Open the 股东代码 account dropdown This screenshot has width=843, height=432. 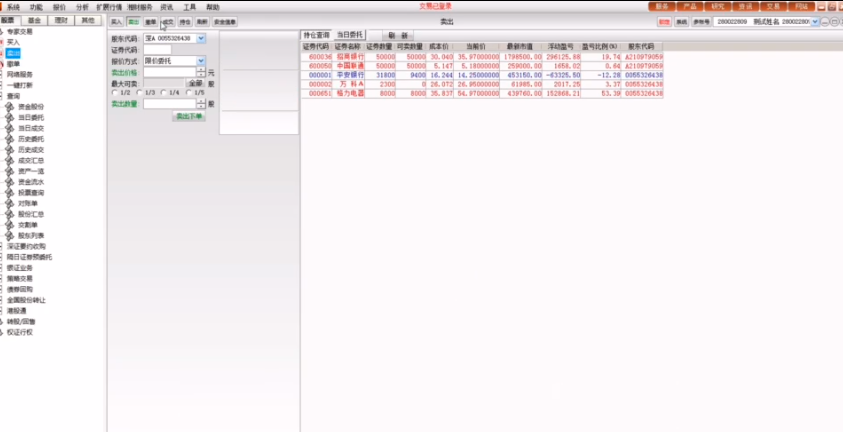pyautogui.click(x=201, y=38)
